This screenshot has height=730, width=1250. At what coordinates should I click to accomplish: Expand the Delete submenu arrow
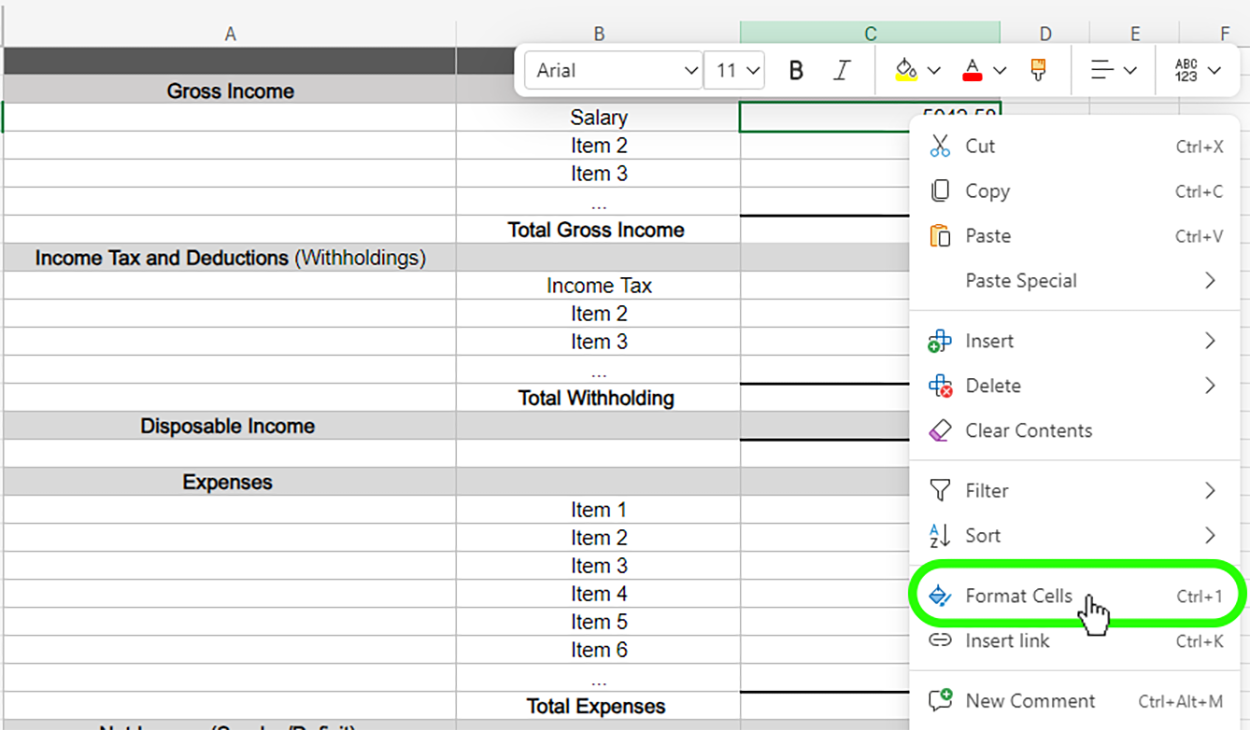pyautogui.click(x=1210, y=386)
